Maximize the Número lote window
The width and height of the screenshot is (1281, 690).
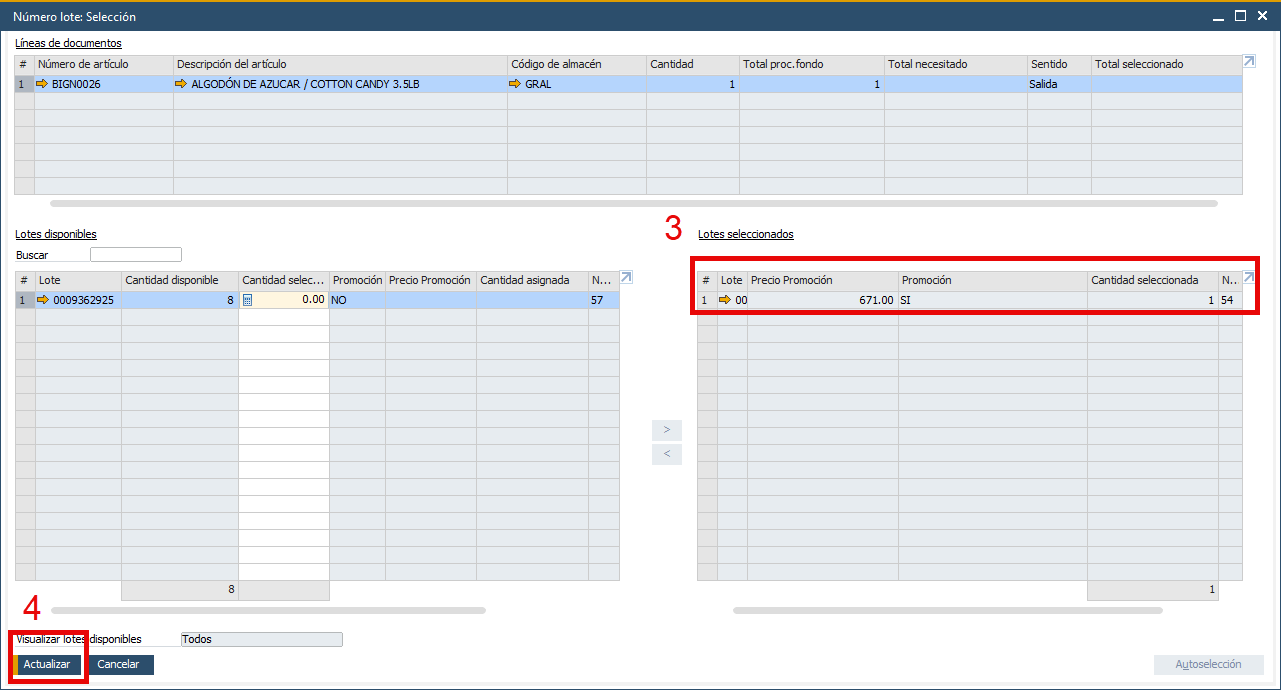pyautogui.click(x=1240, y=16)
